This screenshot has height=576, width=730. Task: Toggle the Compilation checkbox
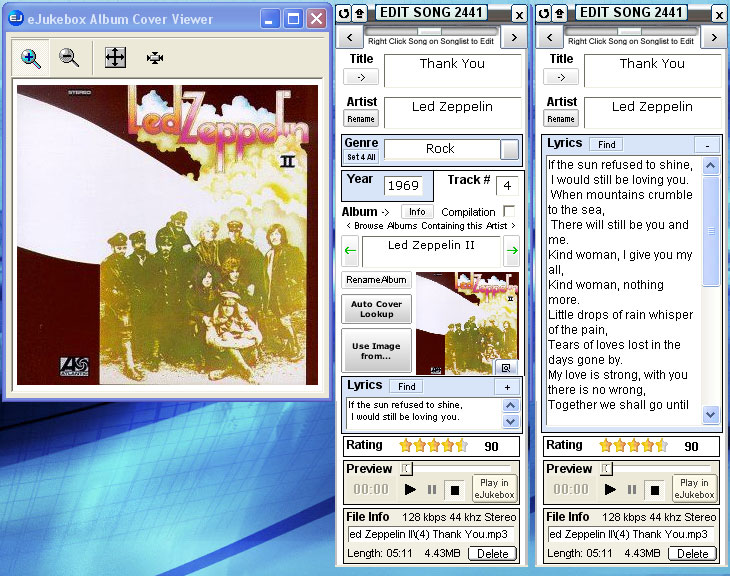tap(509, 211)
